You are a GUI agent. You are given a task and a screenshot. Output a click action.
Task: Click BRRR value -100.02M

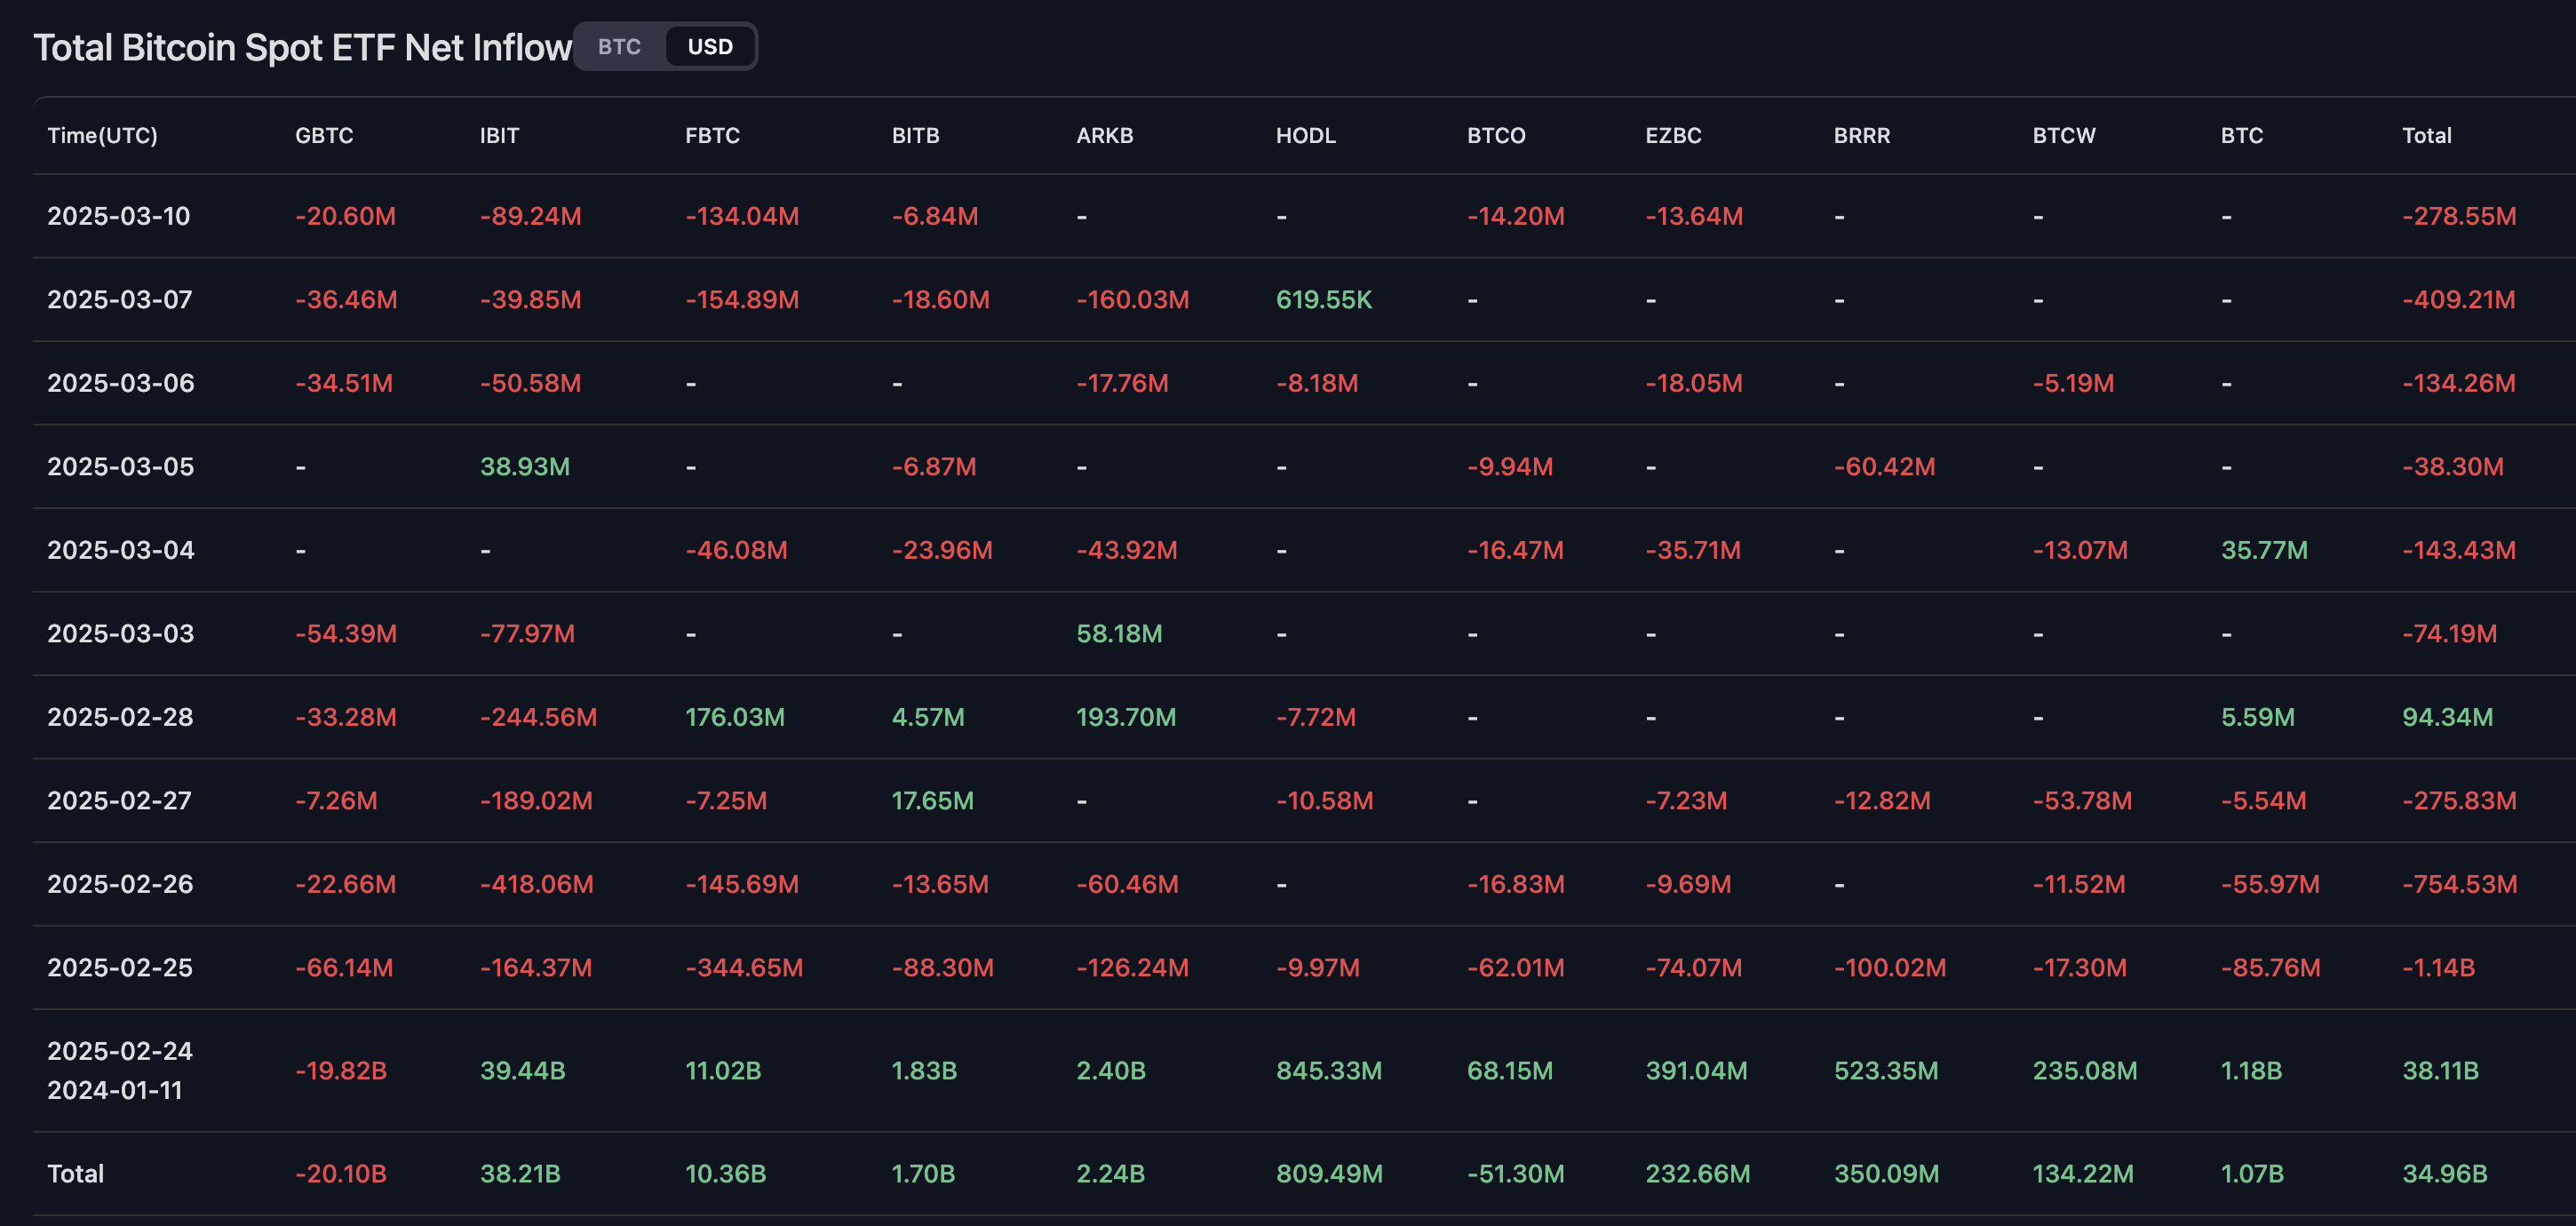point(1890,967)
